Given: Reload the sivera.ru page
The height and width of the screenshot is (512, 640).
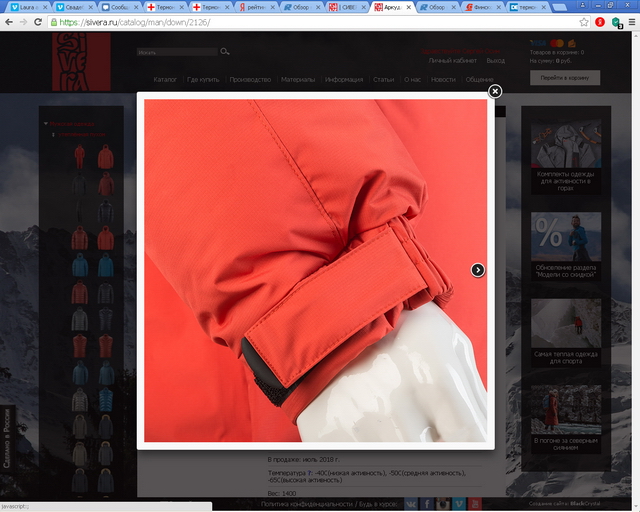Looking at the screenshot, I should point(38,22).
